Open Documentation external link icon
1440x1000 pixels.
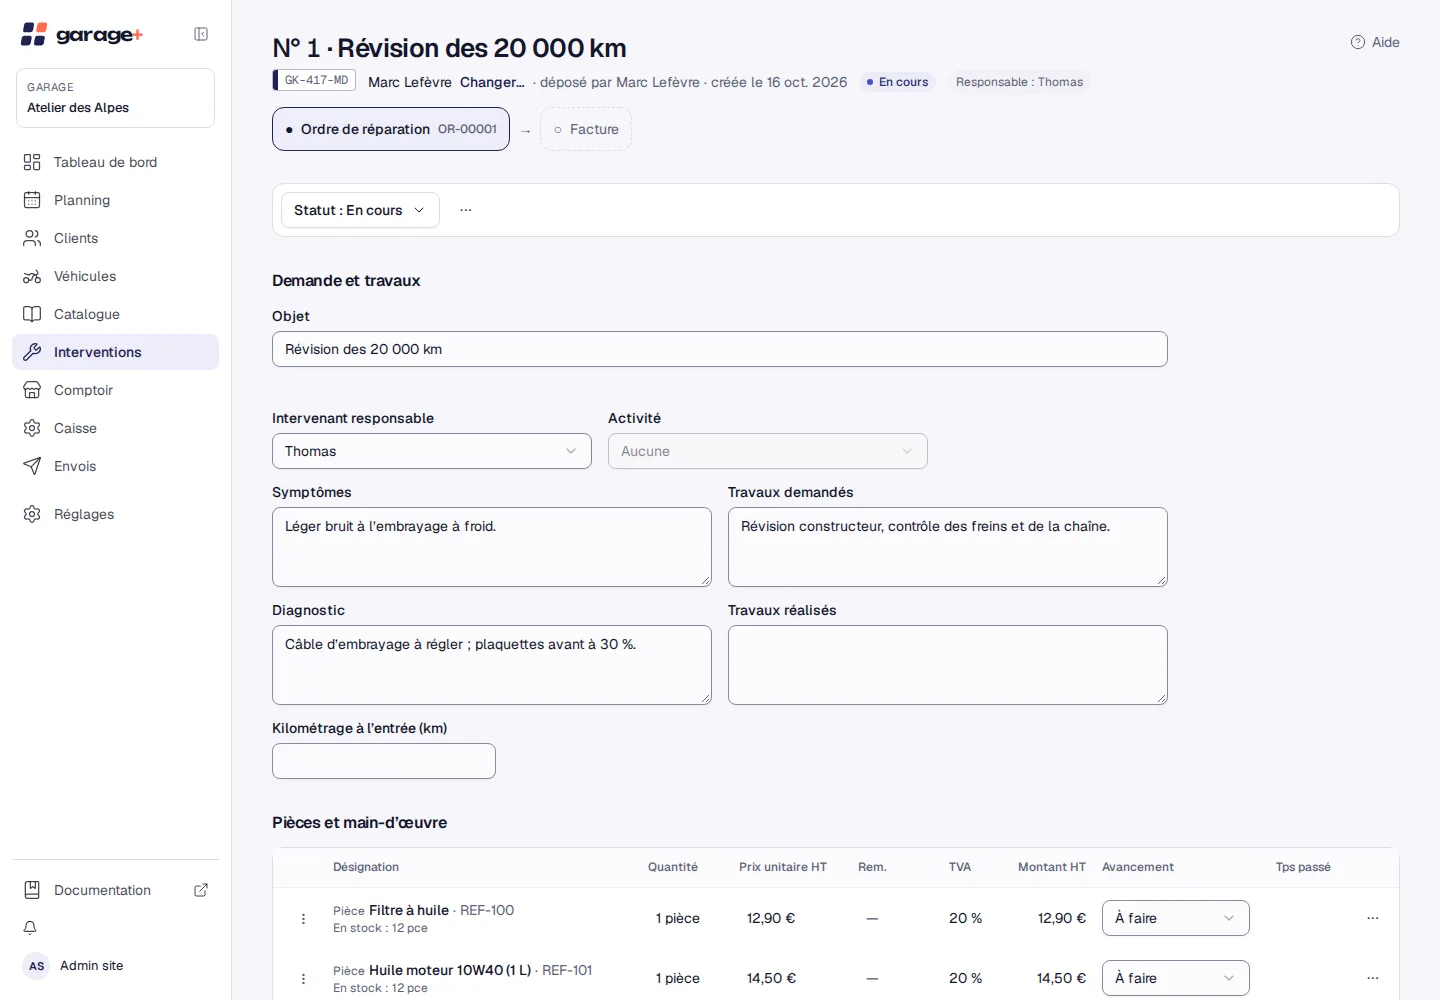coord(201,890)
